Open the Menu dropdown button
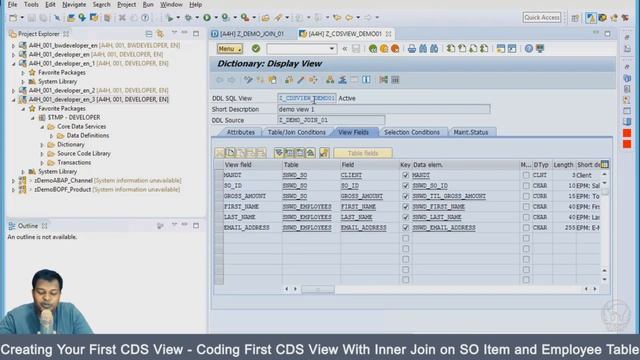640x360 pixels. (230, 49)
